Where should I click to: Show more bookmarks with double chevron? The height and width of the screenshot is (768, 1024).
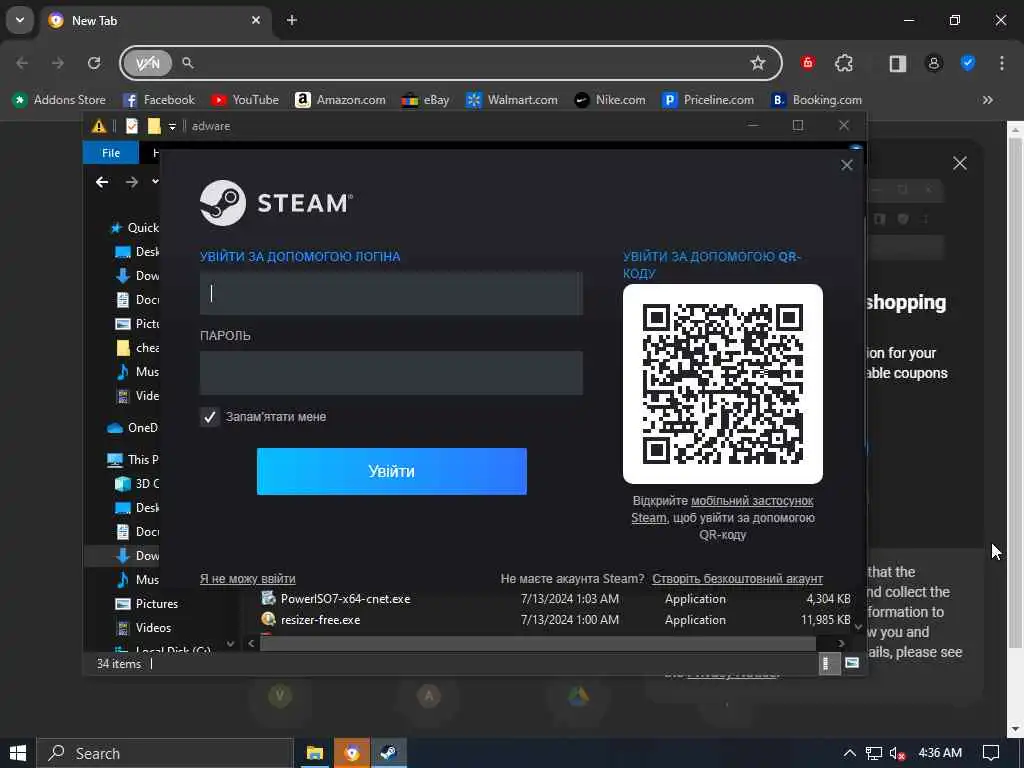[x=987, y=100]
